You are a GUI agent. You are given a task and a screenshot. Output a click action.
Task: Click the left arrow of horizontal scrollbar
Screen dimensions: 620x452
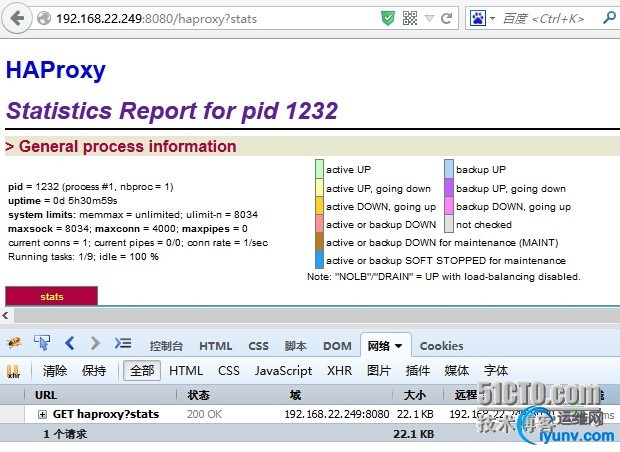coord(6,315)
